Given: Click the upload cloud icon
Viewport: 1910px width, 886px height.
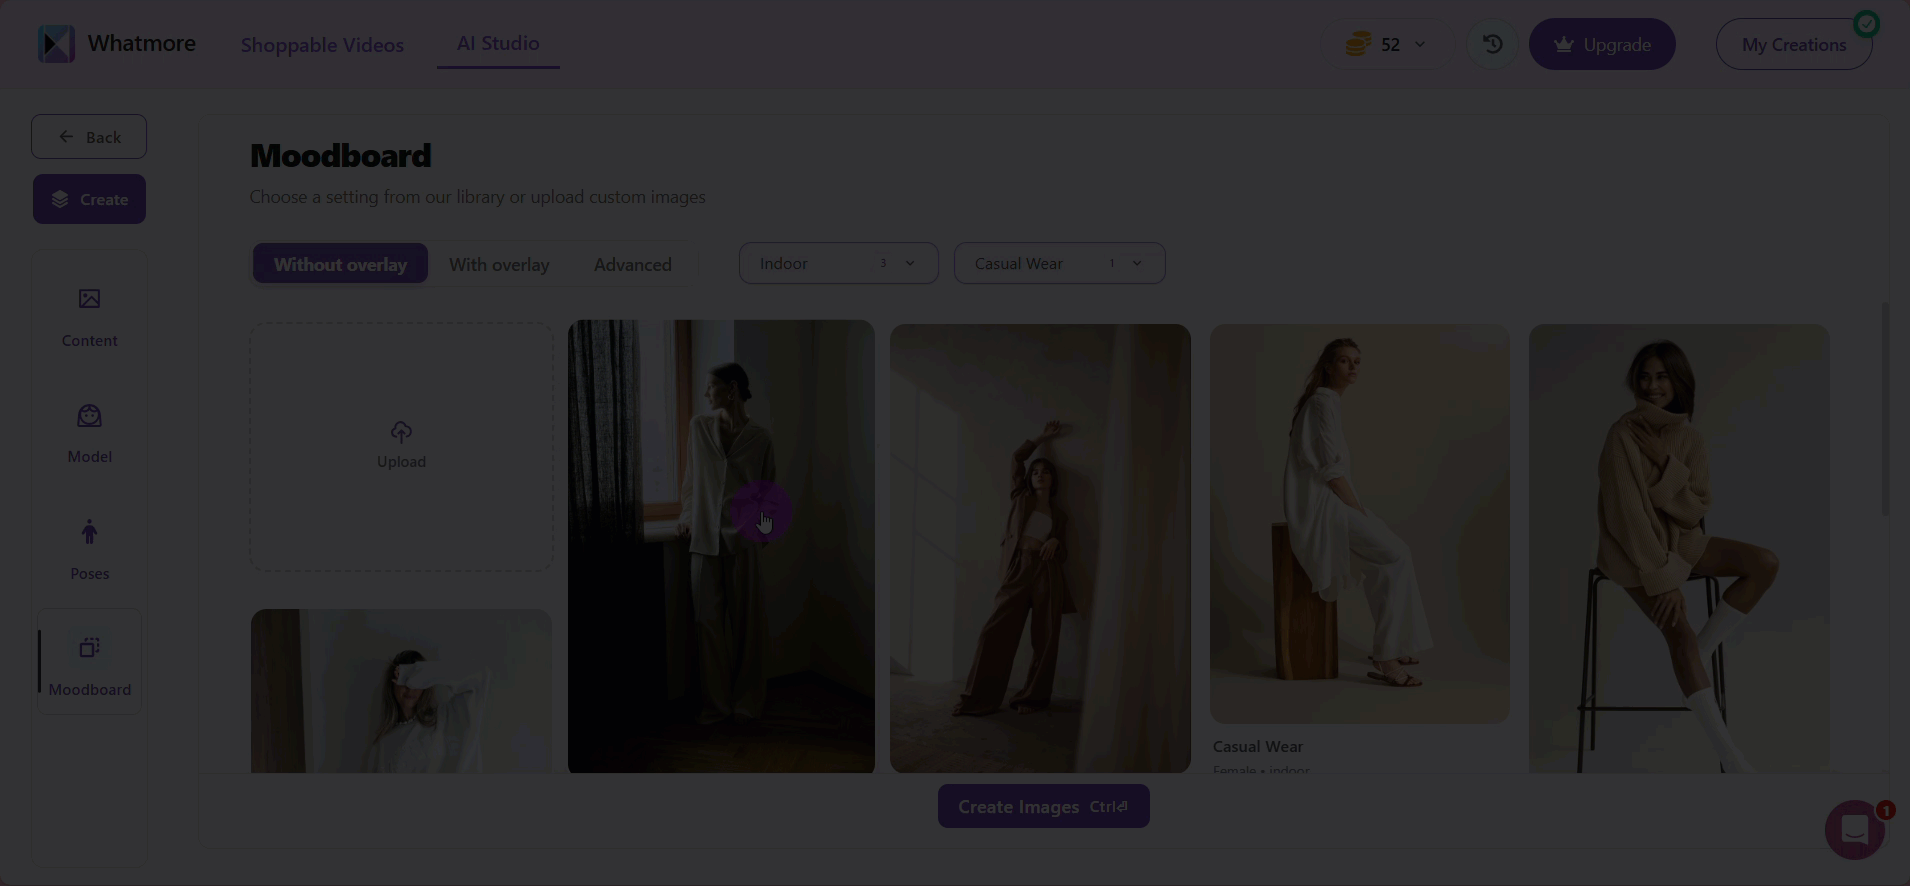Looking at the screenshot, I should (401, 432).
